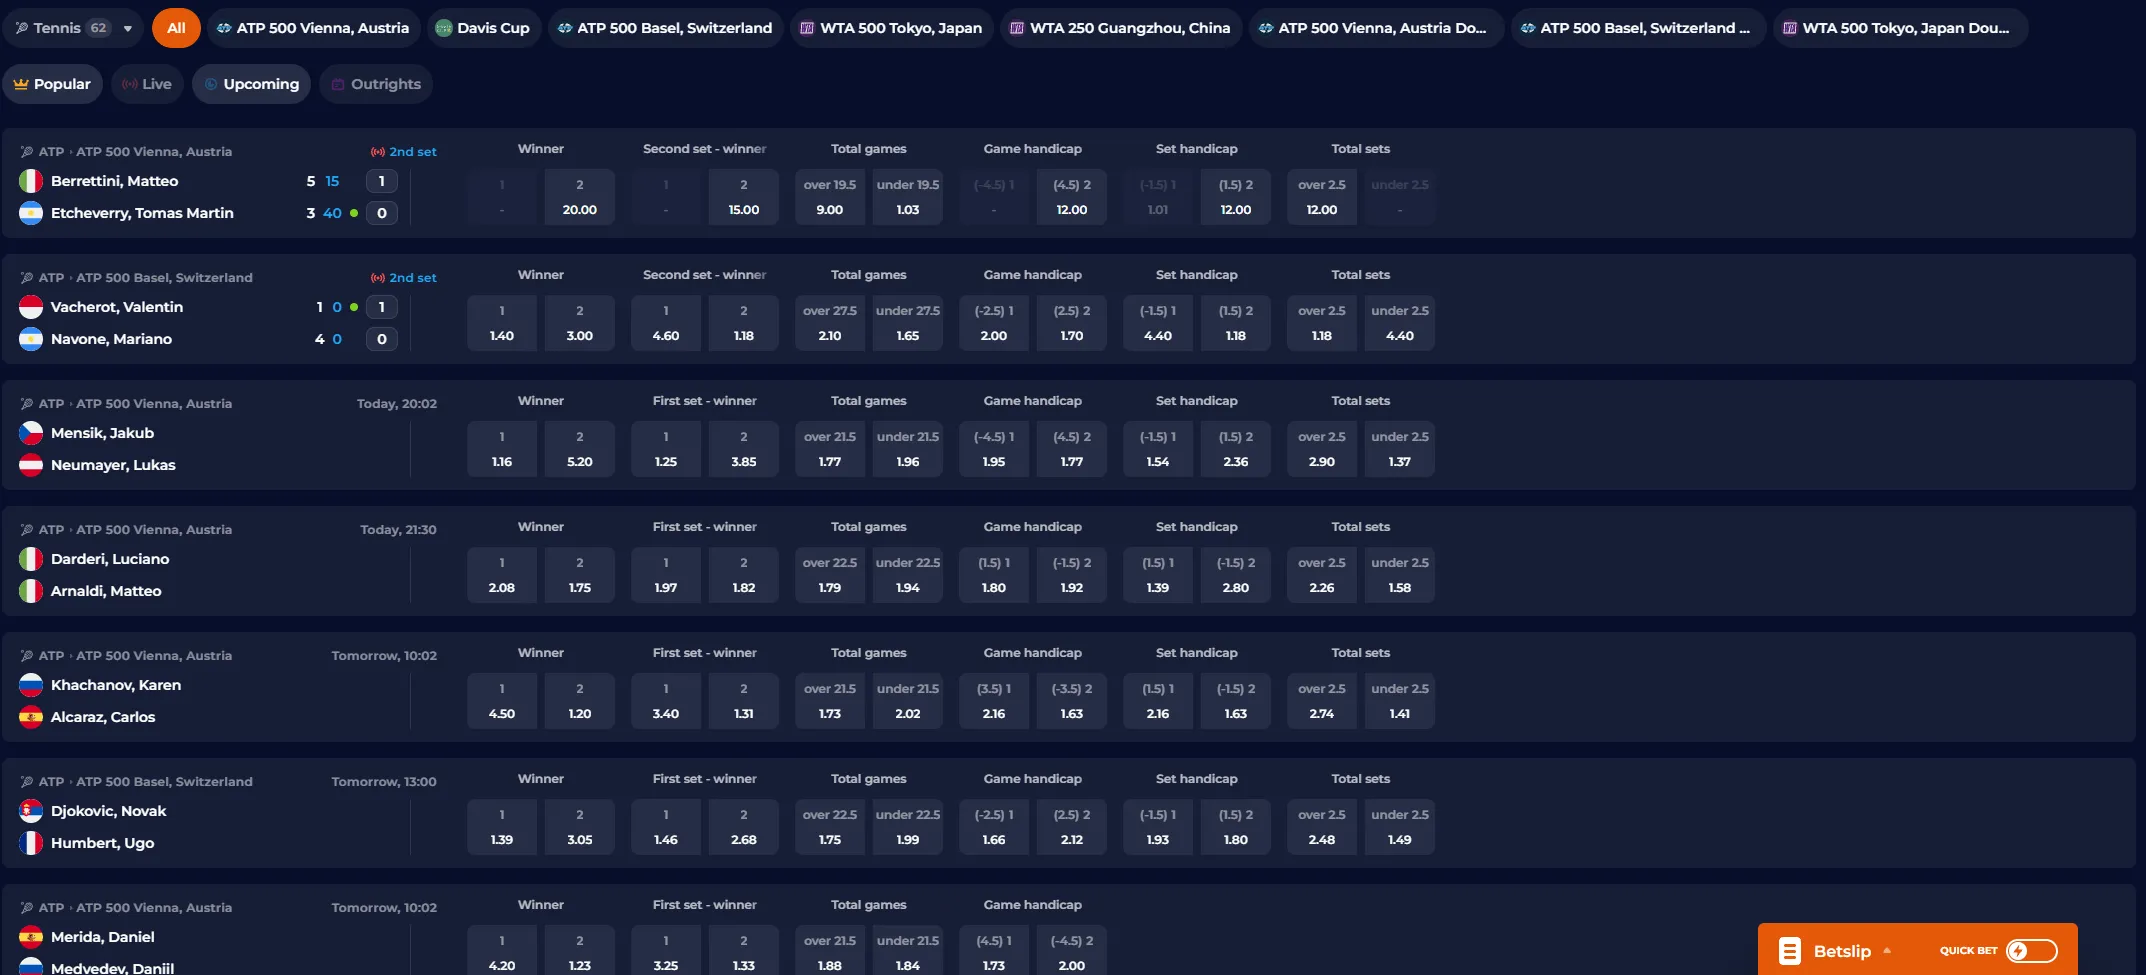
Task: Select the All filter chip
Action: (x=176, y=28)
